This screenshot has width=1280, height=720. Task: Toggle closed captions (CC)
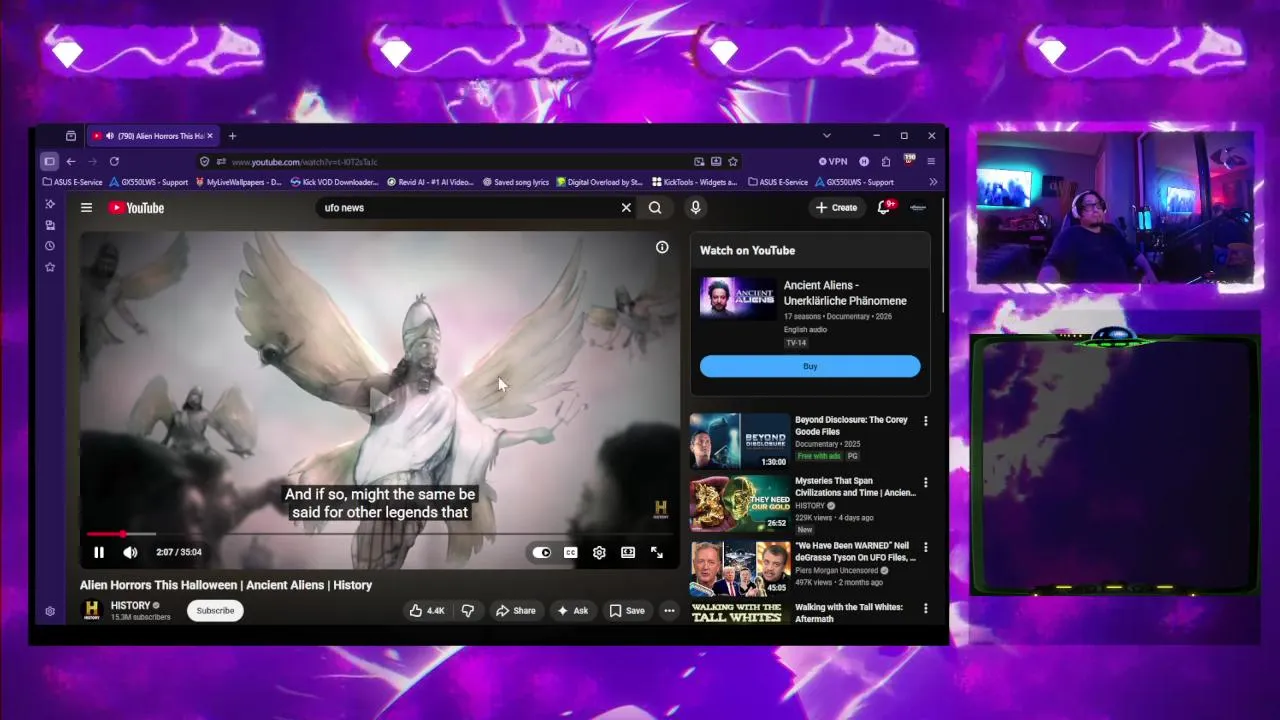[x=570, y=552]
